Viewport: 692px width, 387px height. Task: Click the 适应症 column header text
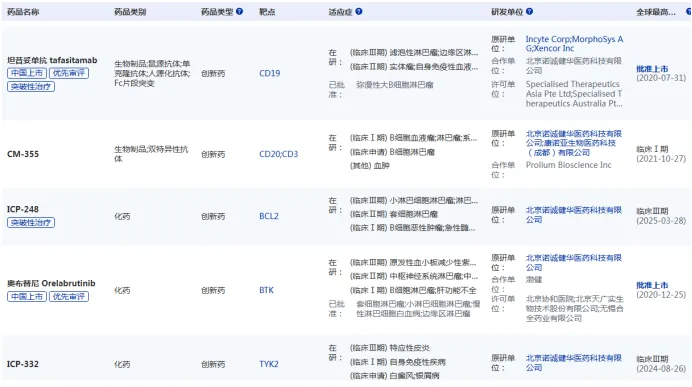(340, 12)
